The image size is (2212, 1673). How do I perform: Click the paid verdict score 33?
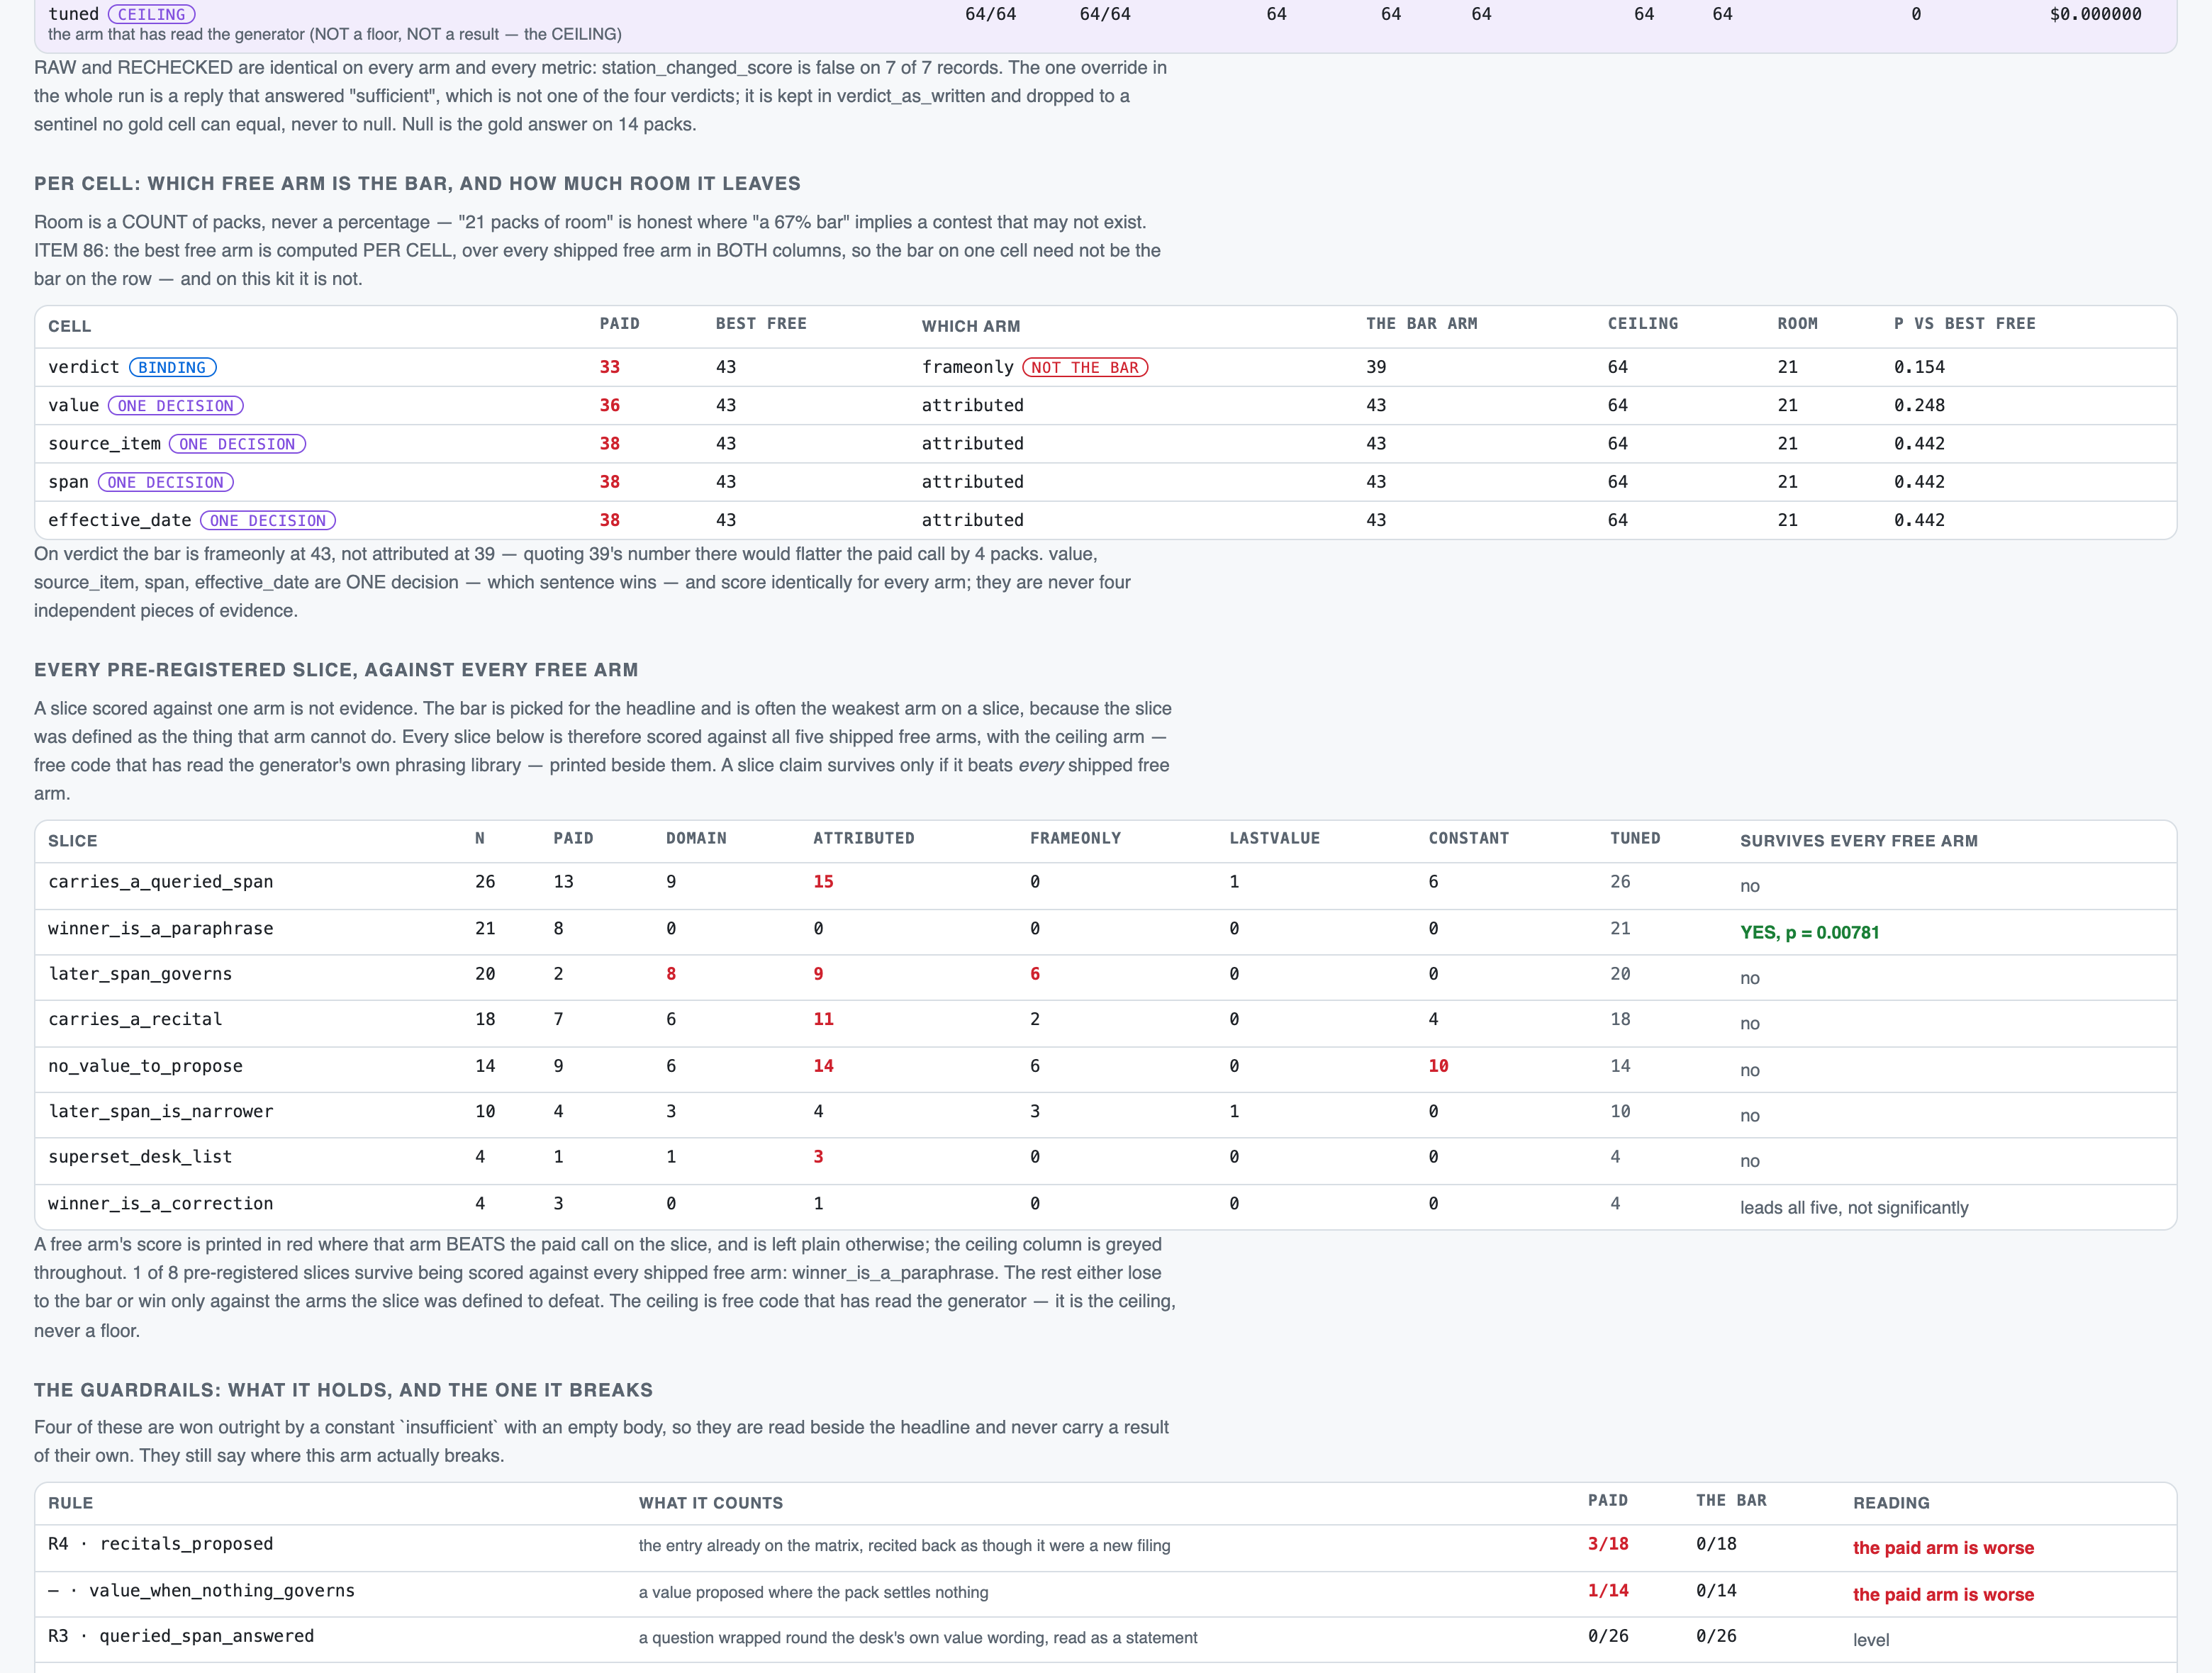pos(609,367)
